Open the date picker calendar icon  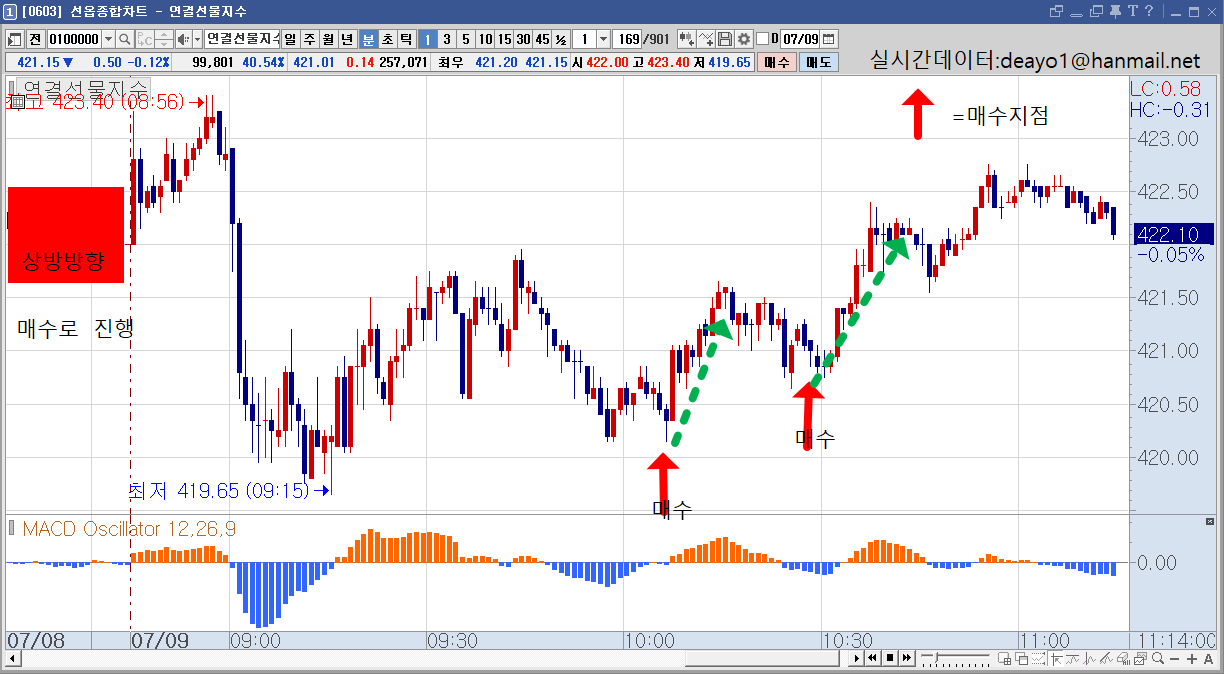pyautogui.click(x=830, y=39)
